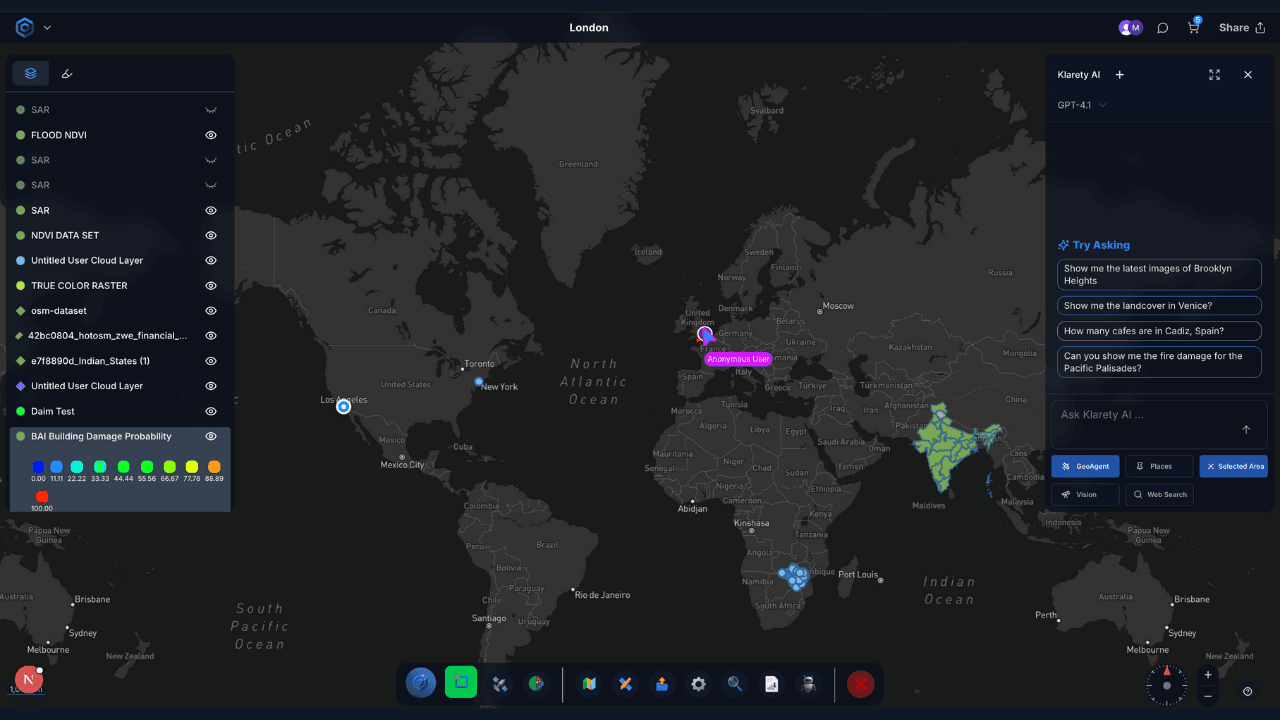Open the shopping cart
1280x720 pixels.
coord(1193,28)
